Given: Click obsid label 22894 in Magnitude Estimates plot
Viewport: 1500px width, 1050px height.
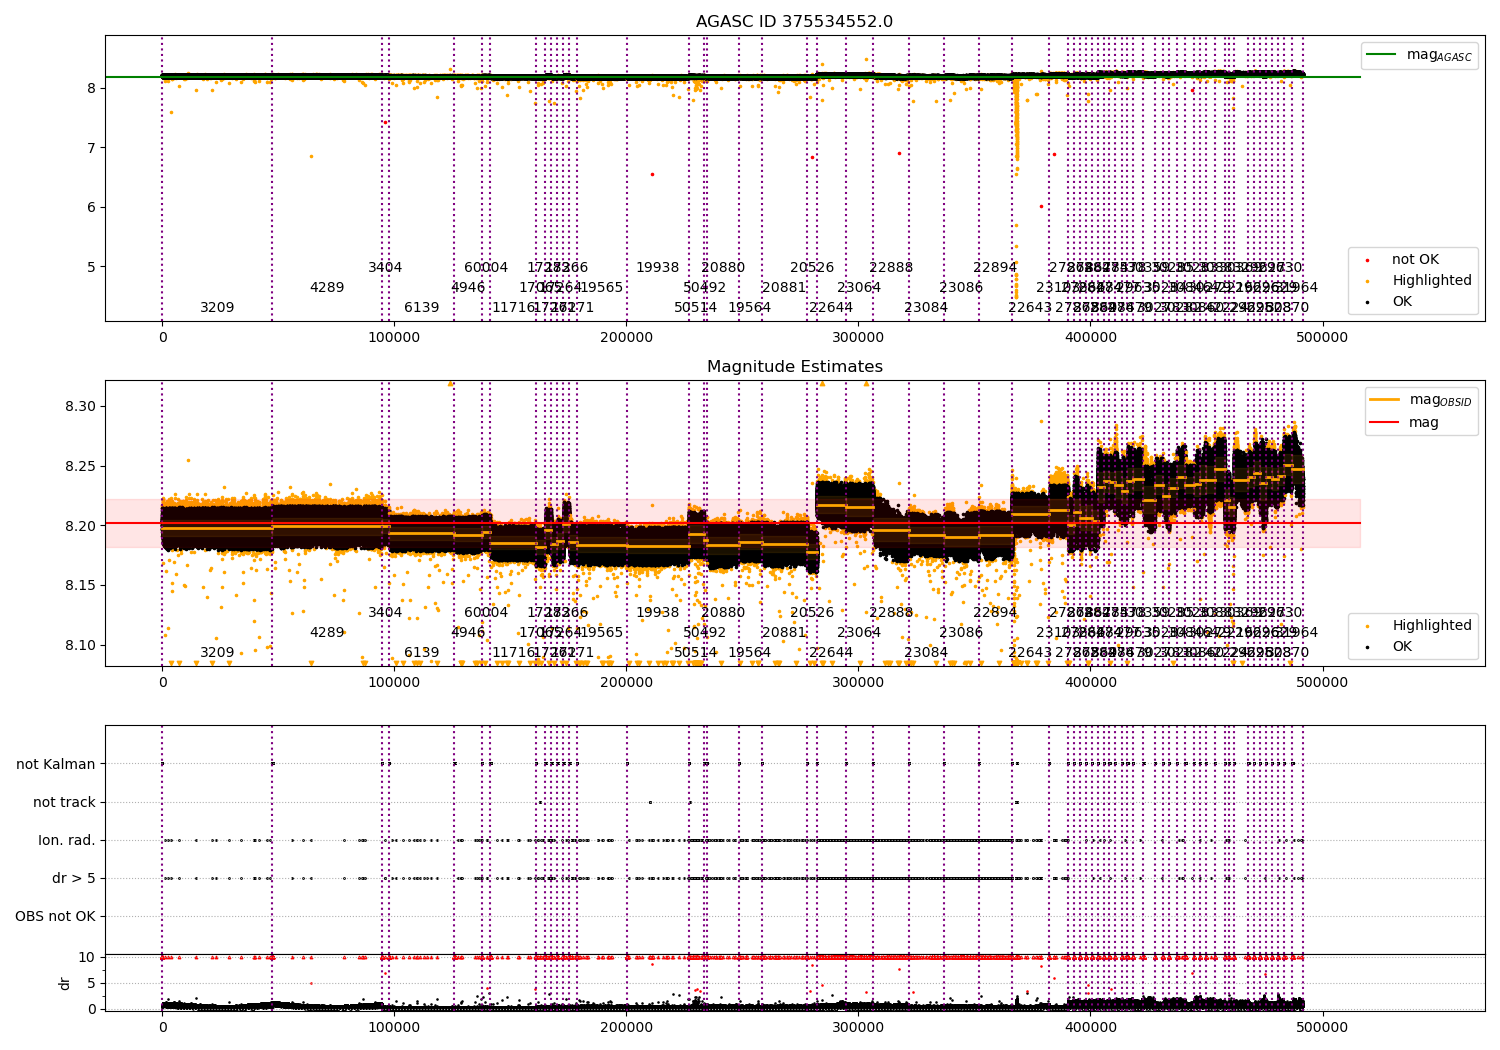Looking at the screenshot, I should click(x=995, y=612).
